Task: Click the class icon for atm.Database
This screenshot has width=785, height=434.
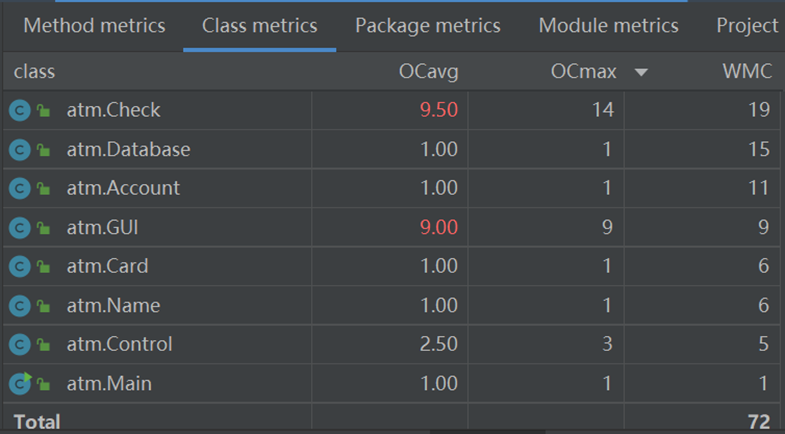Action: 20,149
